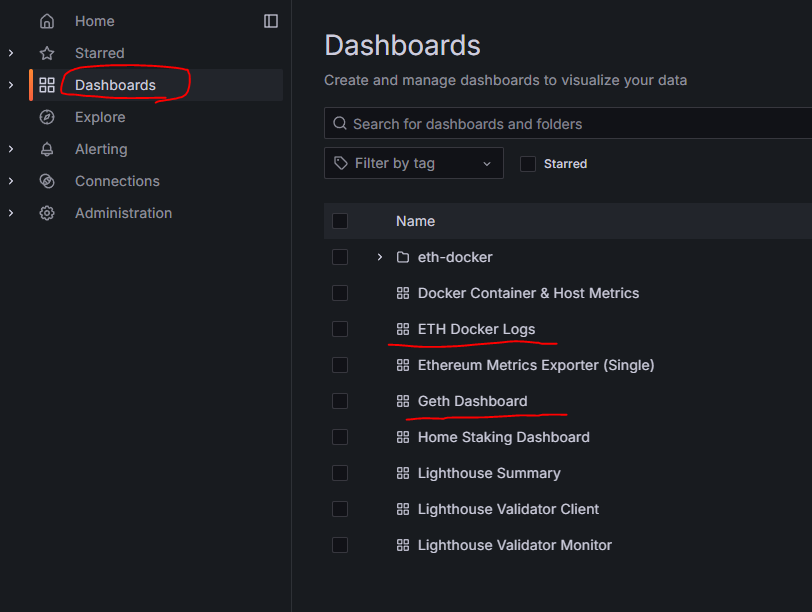Screen dimensions: 812x612
Task: Click the magnifier icon in search box
Action: tap(340, 123)
